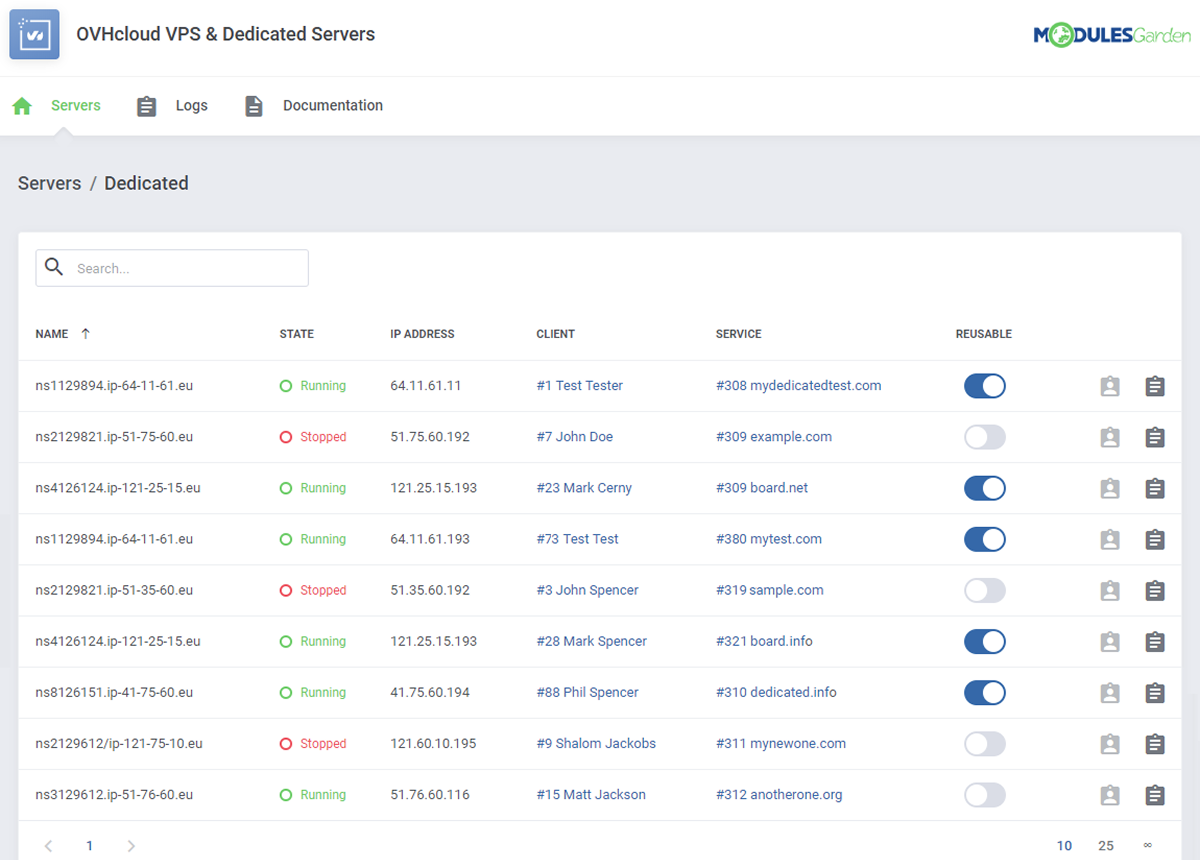The width and height of the screenshot is (1200, 860).
Task: Open service #380 mytest.com
Action: pos(769,539)
